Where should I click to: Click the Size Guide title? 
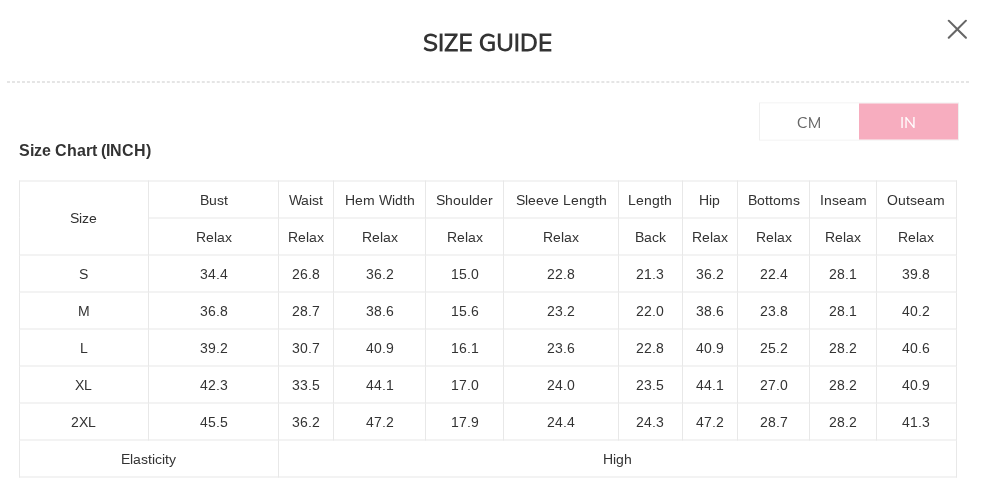(487, 43)
